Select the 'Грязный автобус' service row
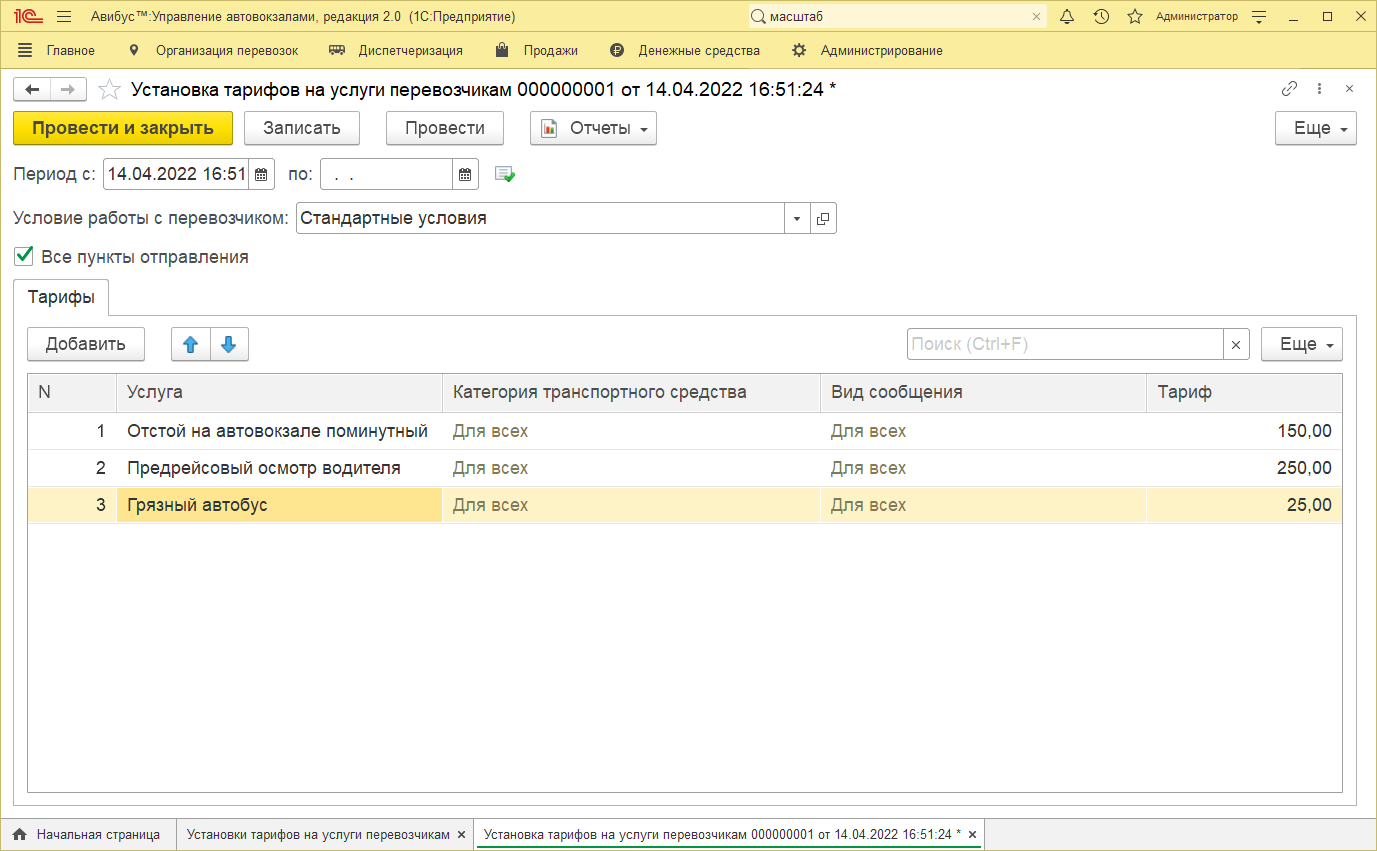 (x=278, y=505)
